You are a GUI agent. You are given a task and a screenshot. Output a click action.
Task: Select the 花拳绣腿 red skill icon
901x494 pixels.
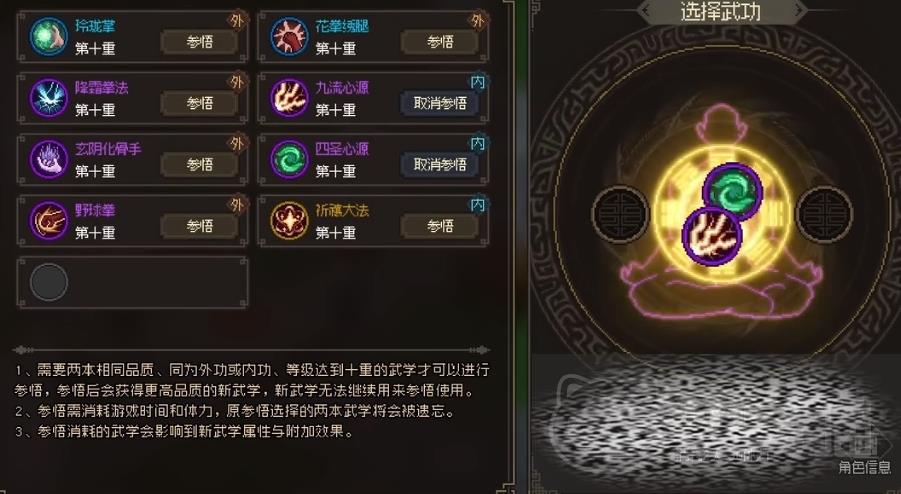click(290, 36)
